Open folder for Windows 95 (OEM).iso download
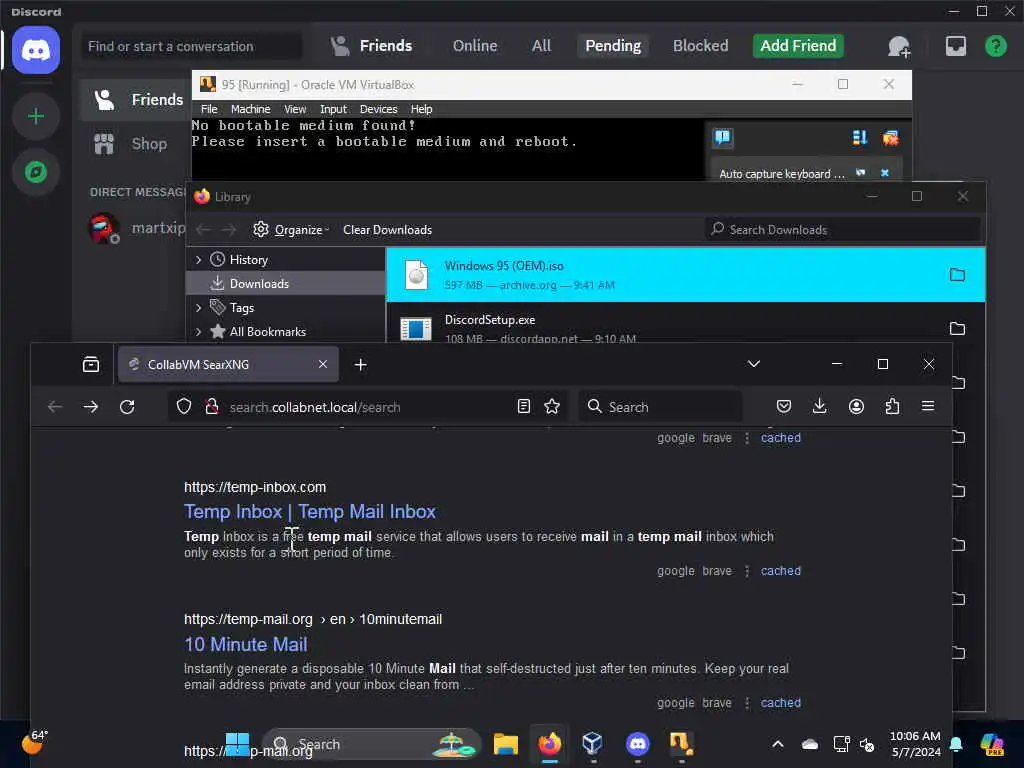1024x768 pixels. coord(957,274)
